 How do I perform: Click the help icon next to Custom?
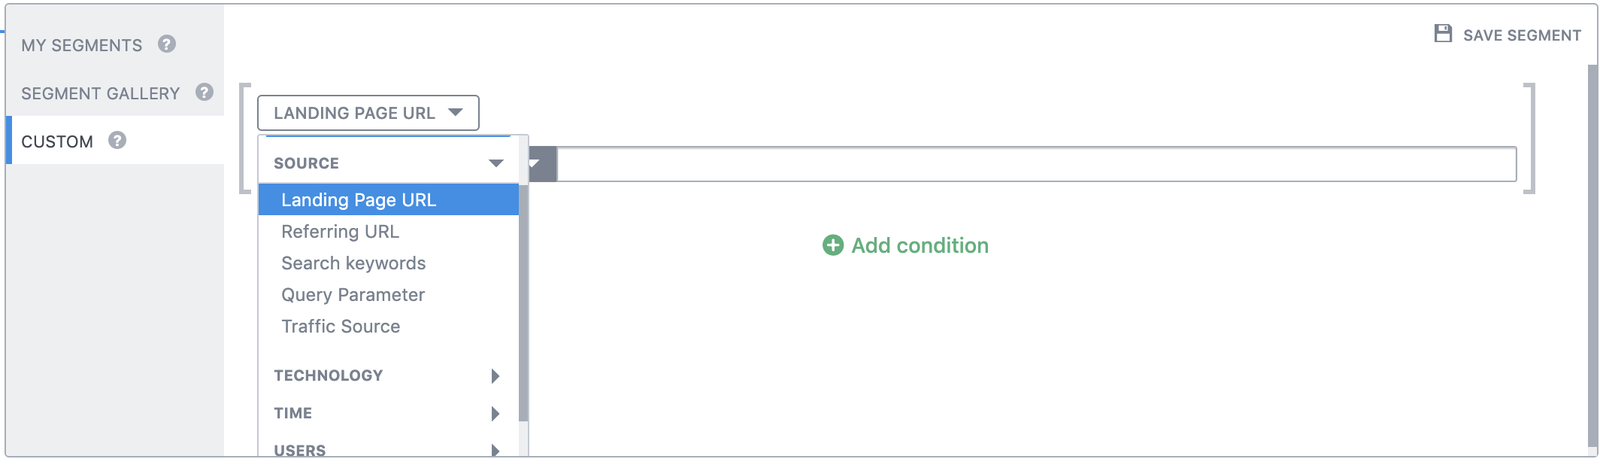[117, 140]
